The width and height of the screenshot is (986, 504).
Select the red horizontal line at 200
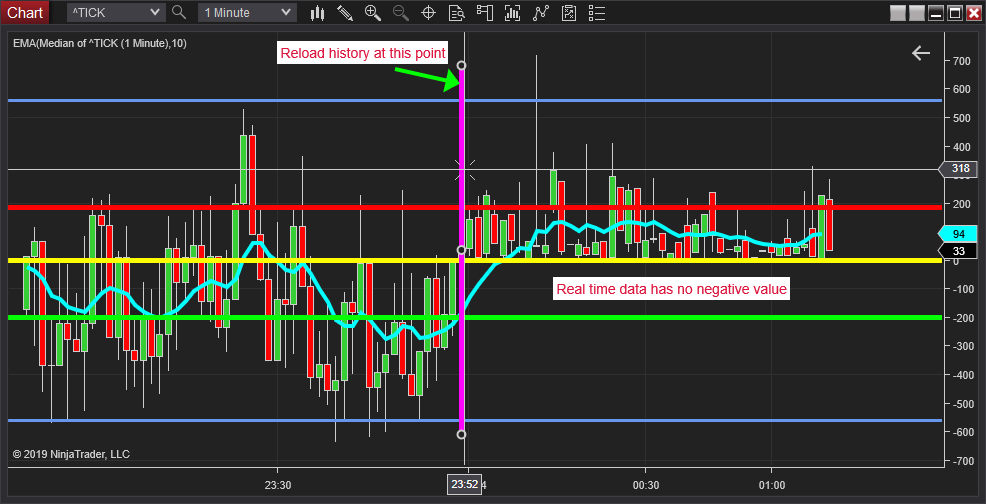pos(475,207)
